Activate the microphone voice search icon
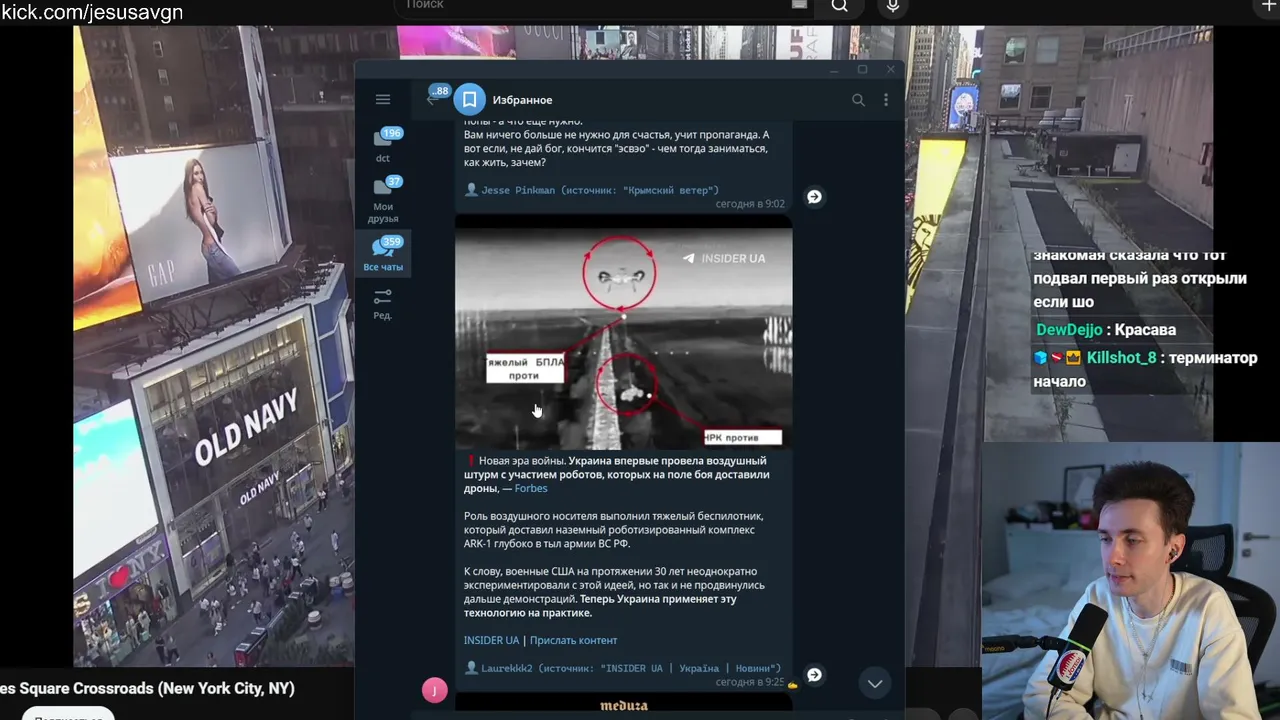The image size is (1280, 720). (893, 6)
